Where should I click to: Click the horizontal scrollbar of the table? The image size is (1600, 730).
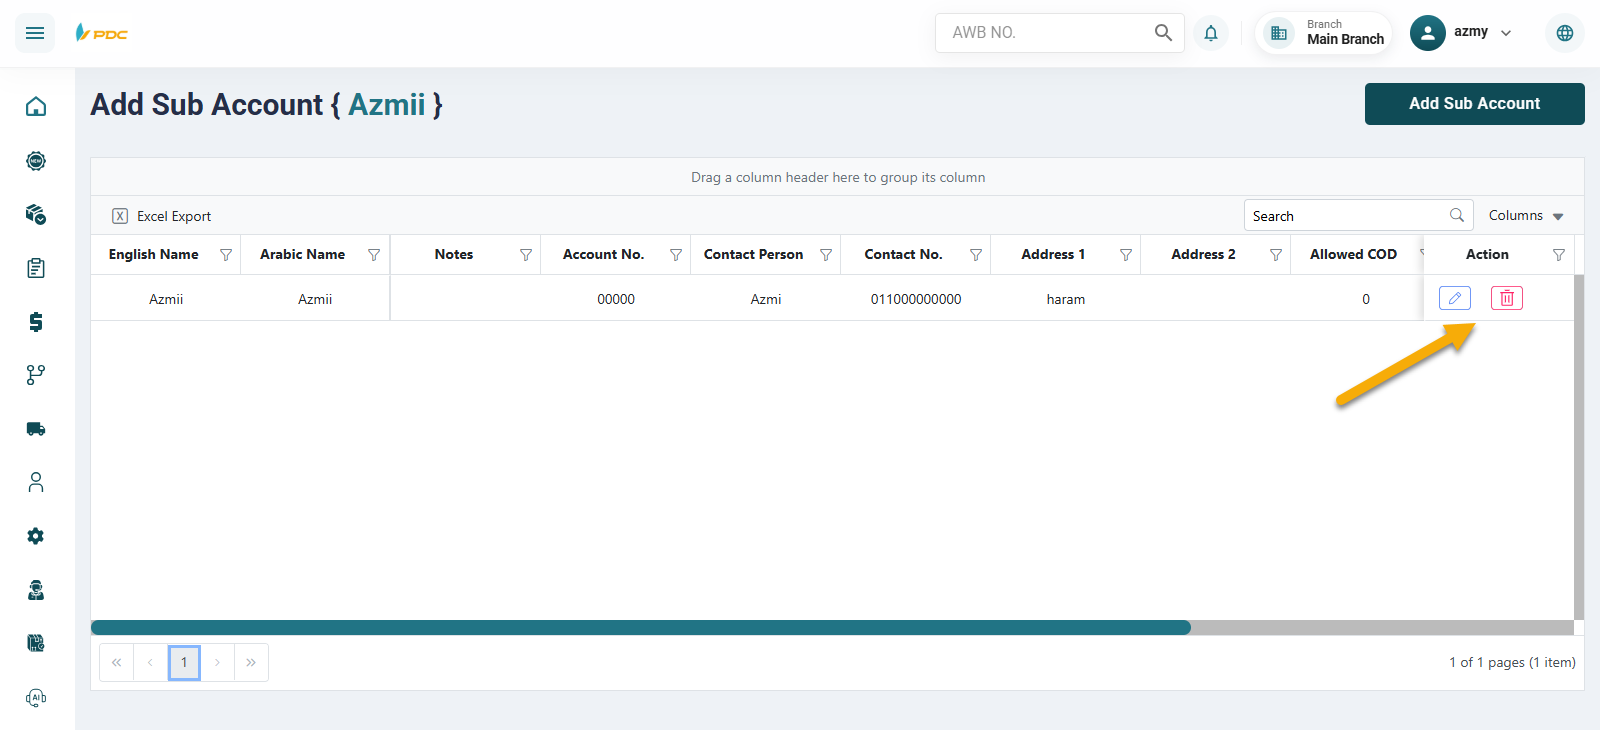[x=640, y=628]
